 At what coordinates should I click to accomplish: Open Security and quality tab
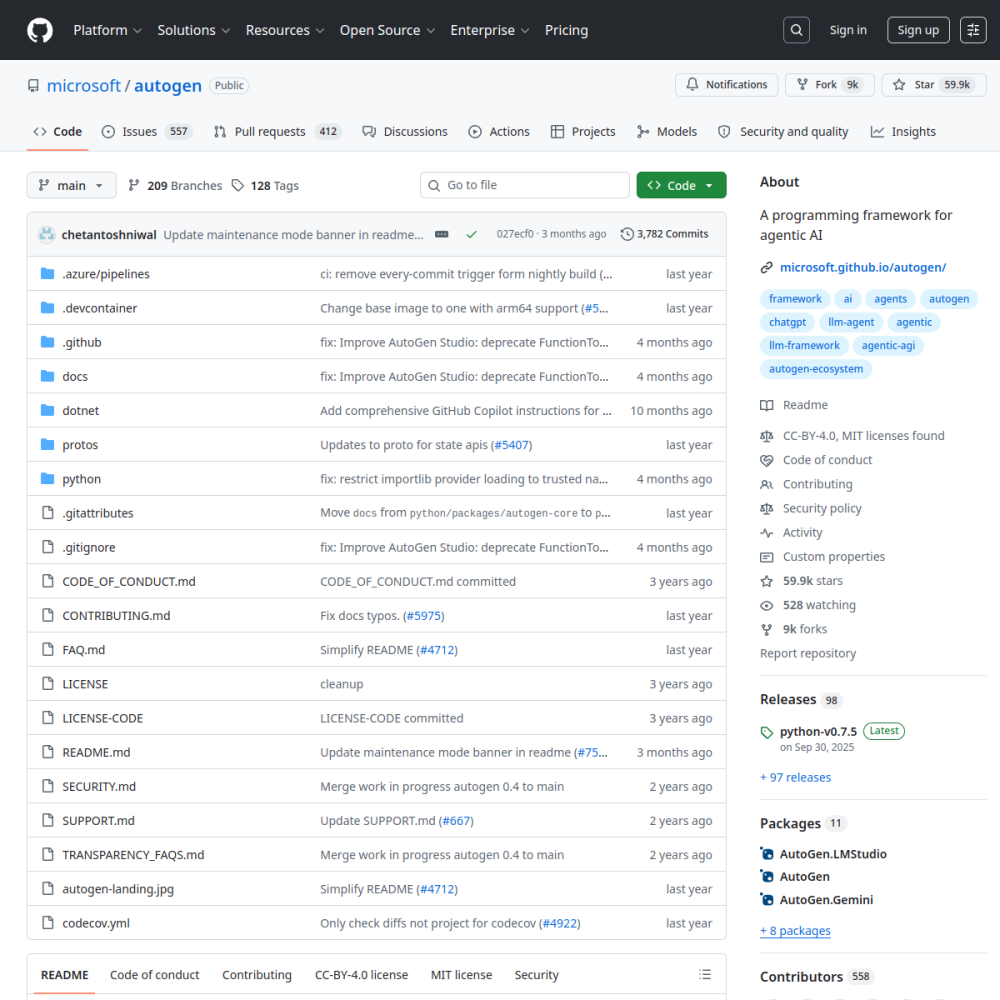[x=783, y=131]
